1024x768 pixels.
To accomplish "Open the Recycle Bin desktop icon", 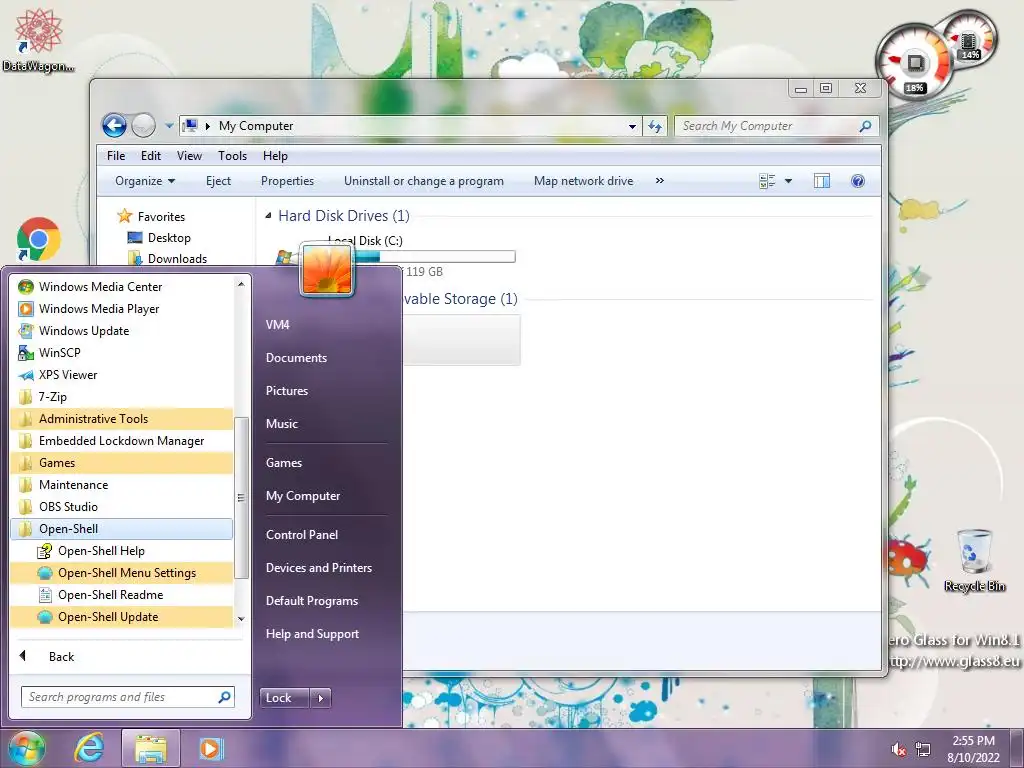I will [x=974, y=560].
